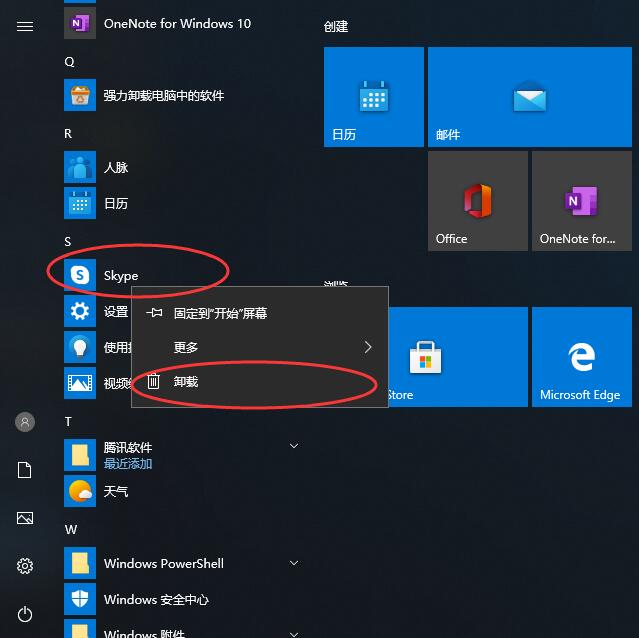Click the Power button icon

pyautogui.click(x=25, y=614)
